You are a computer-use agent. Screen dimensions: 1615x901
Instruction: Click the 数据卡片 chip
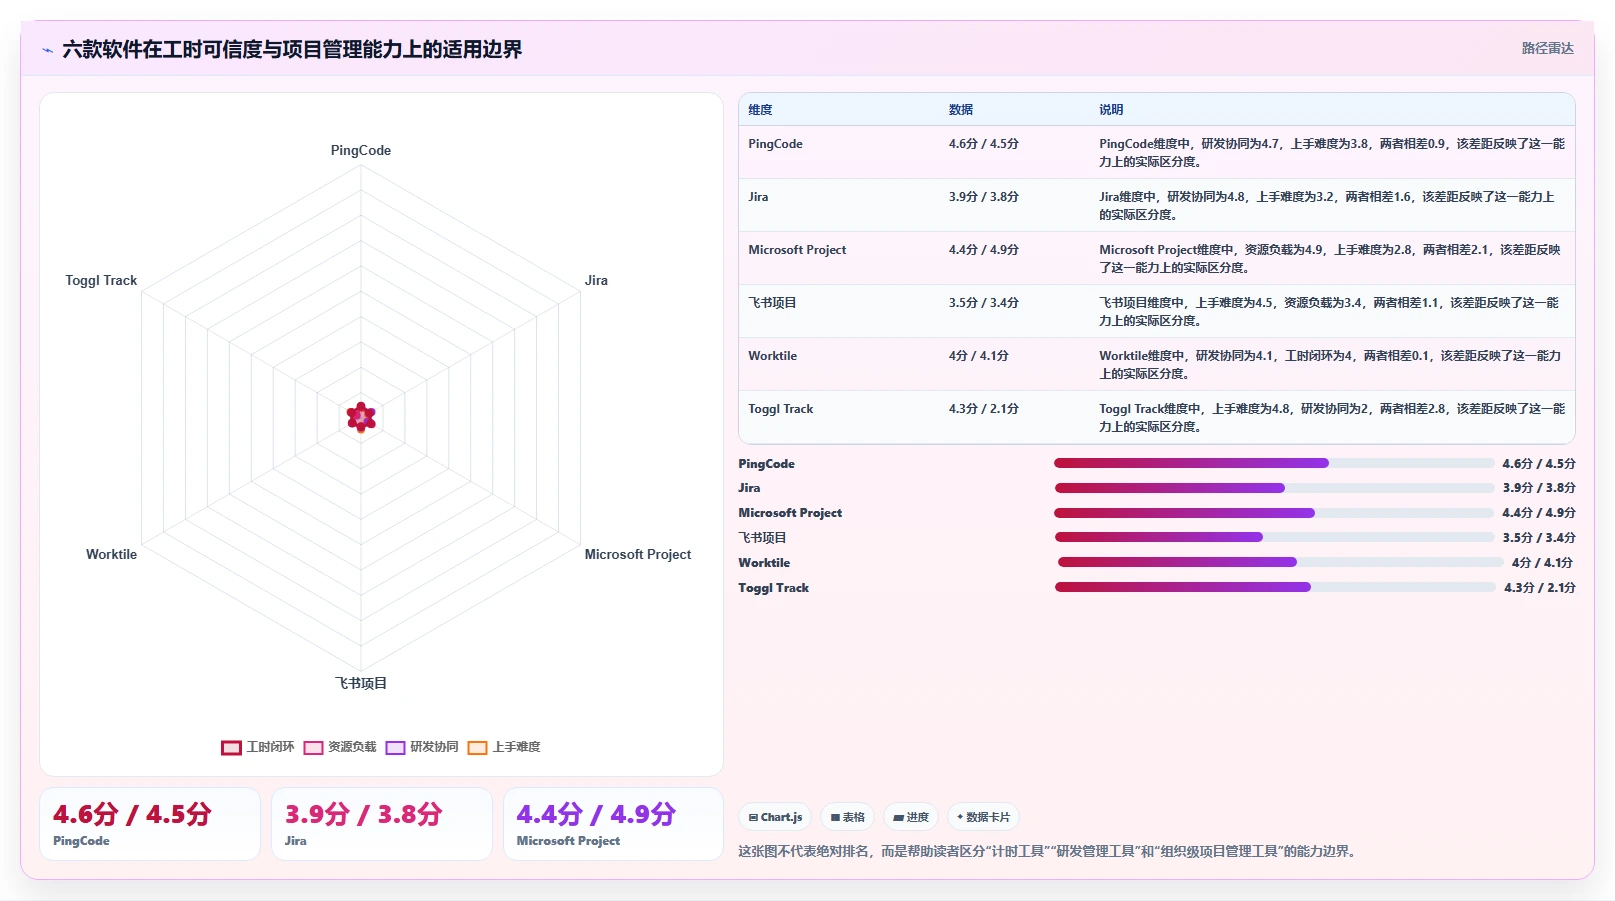click(983, 817)
